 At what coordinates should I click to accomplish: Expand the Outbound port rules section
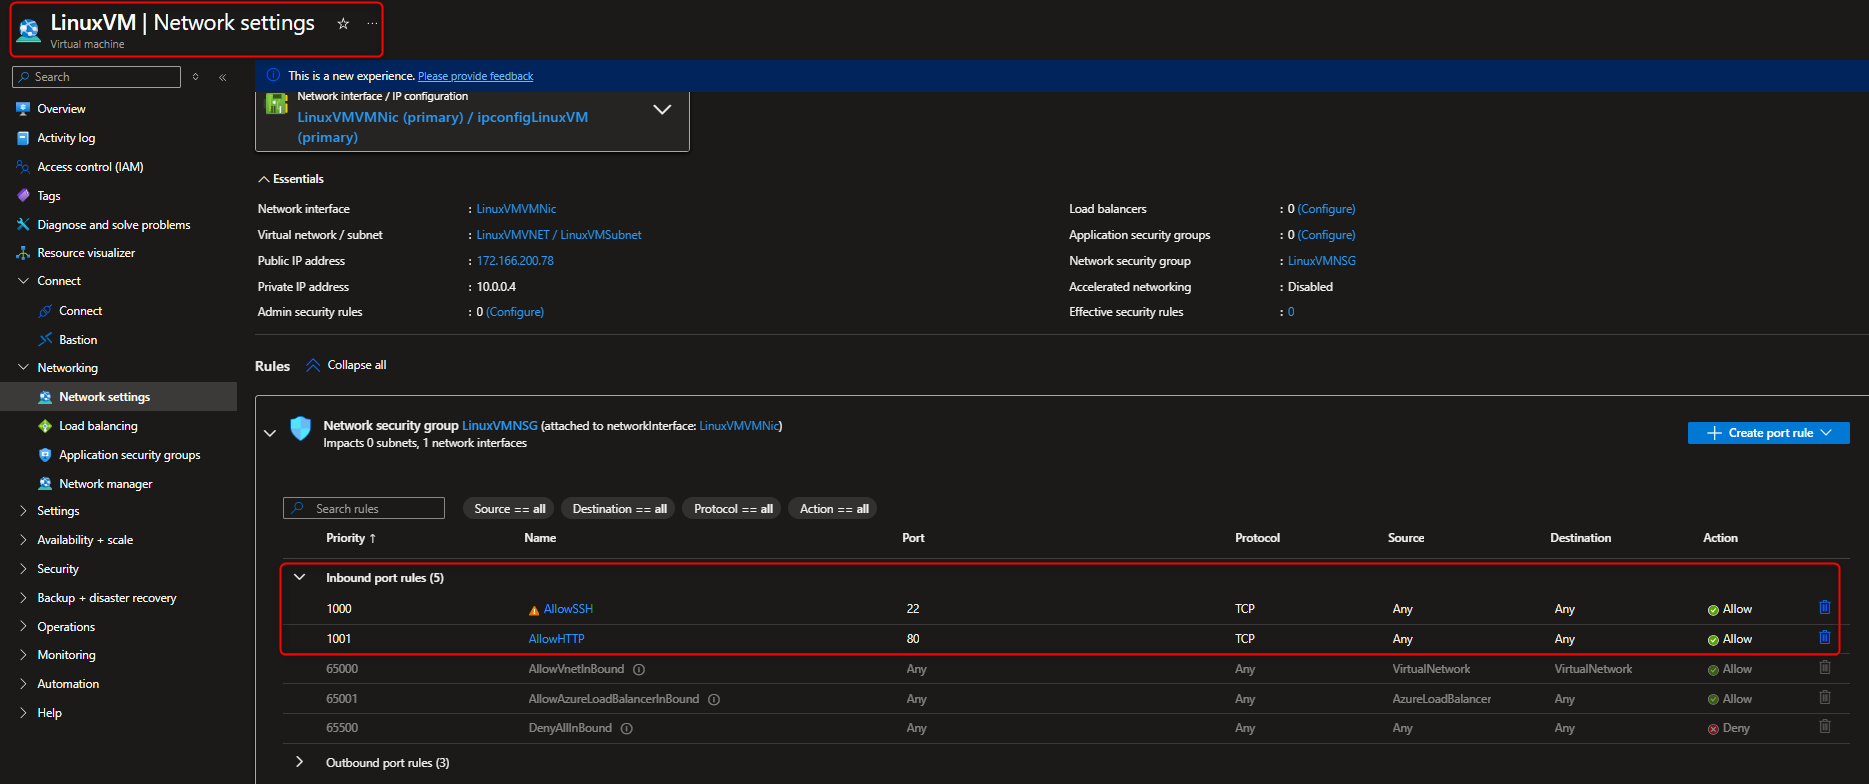[299, 762]
